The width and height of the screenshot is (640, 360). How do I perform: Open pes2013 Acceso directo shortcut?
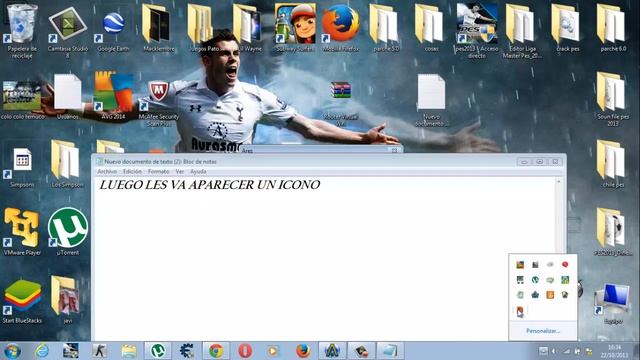point(477,31)
